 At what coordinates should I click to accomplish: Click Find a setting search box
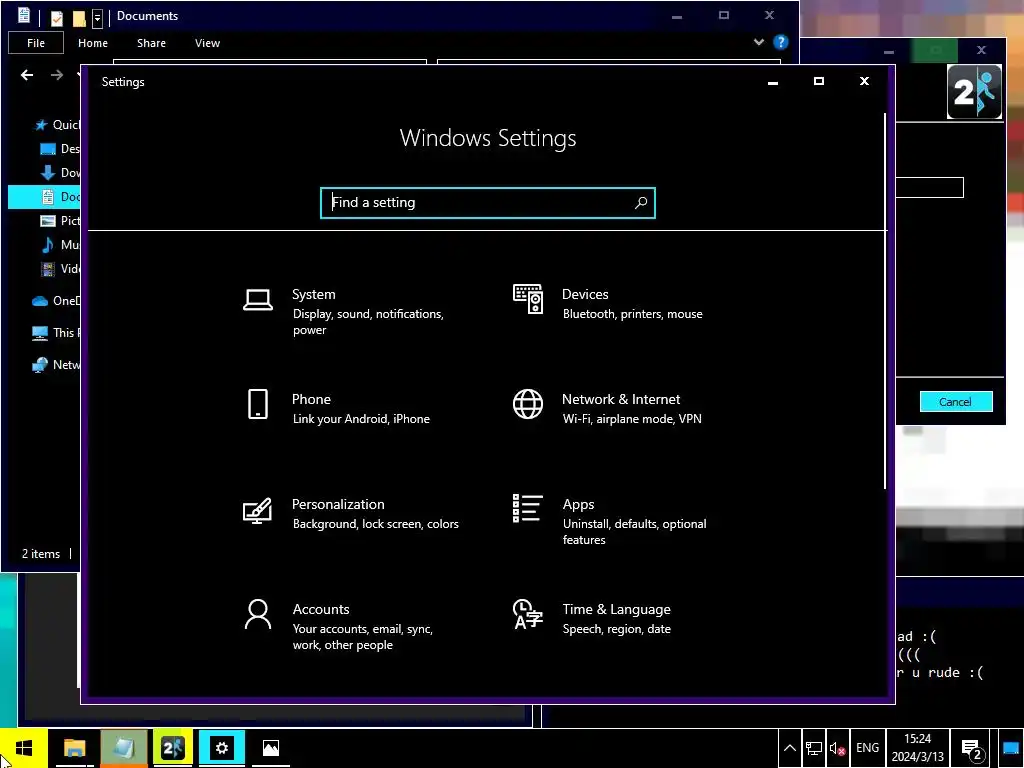[x=487, y=202]
